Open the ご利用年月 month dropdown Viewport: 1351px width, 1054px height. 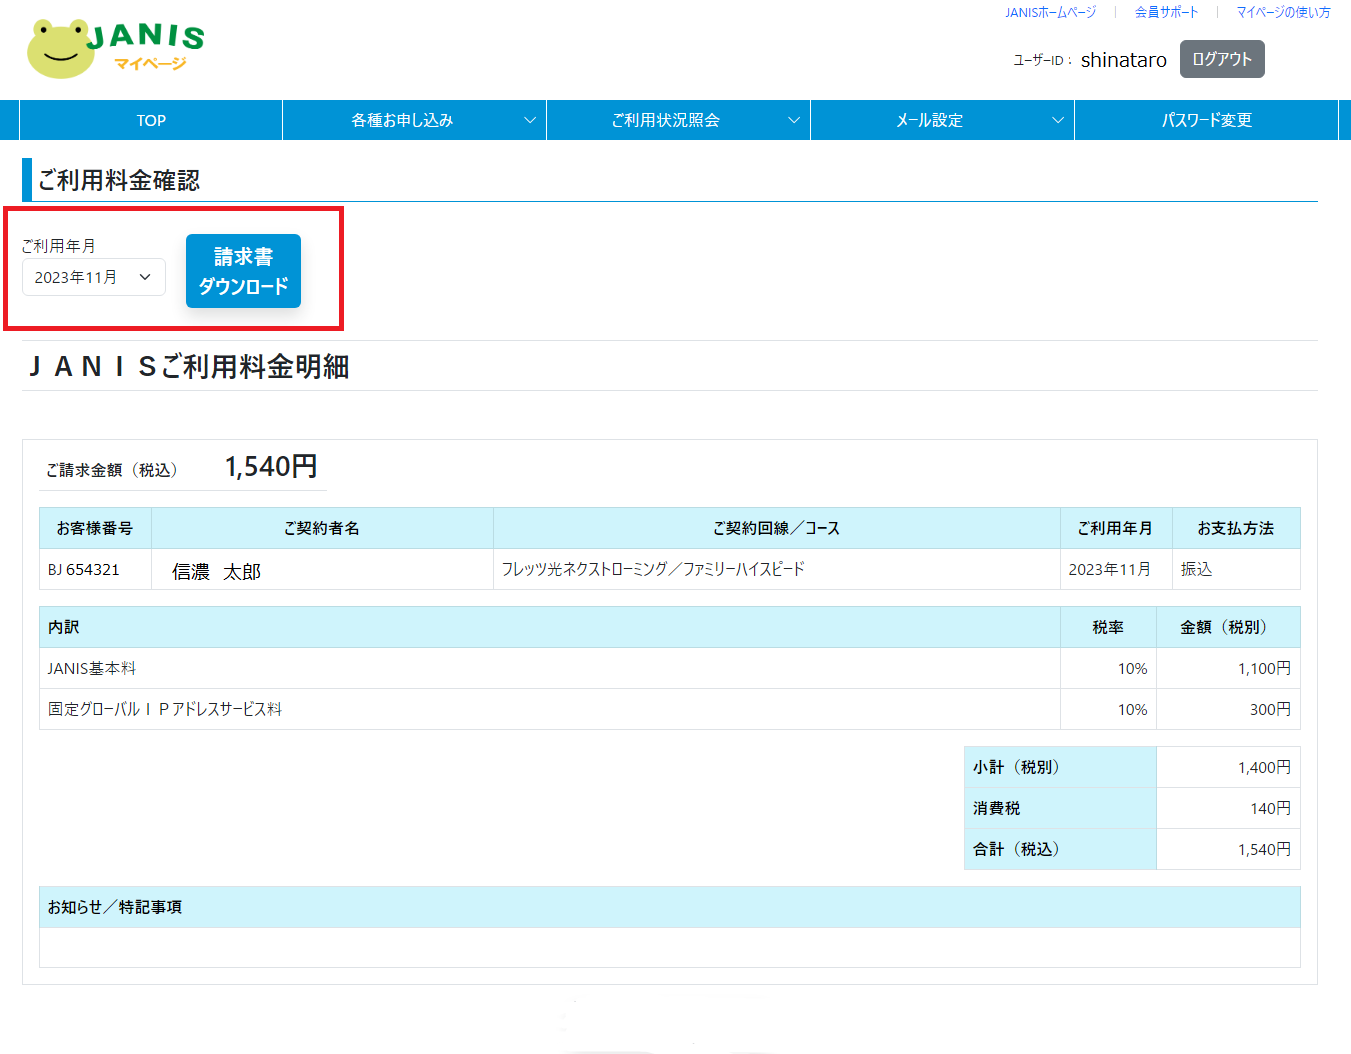[93, 277]
